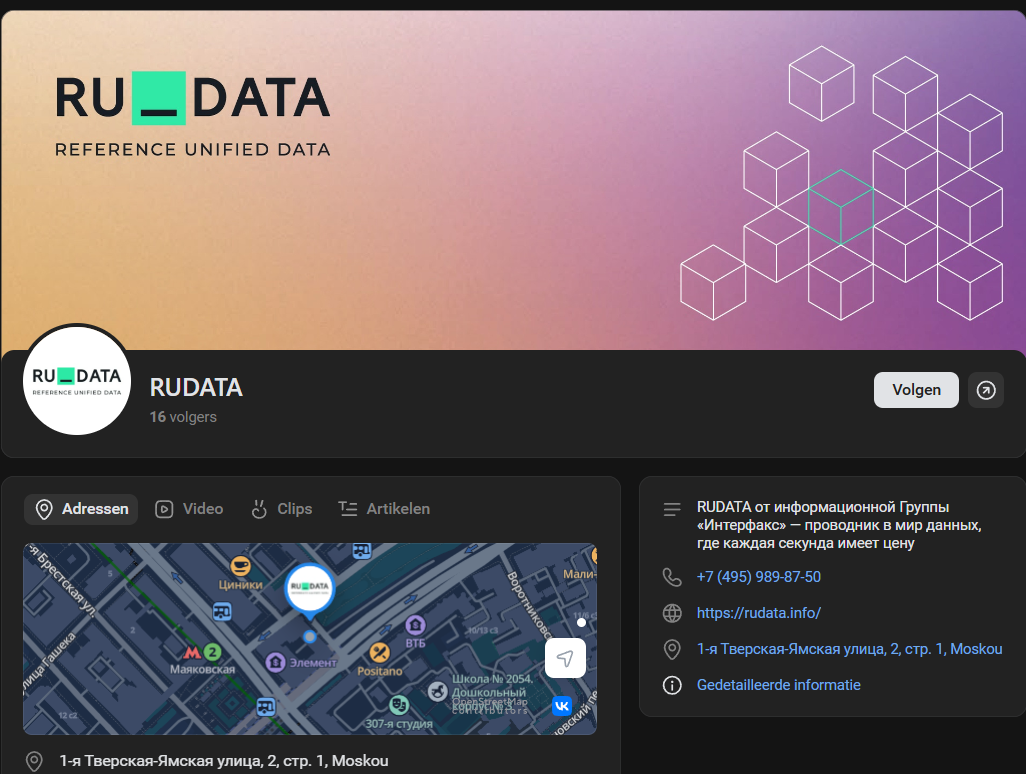1026x774 pixels.
Task: Click the map navigation arrow button
Action: click(x=565, y=658)
